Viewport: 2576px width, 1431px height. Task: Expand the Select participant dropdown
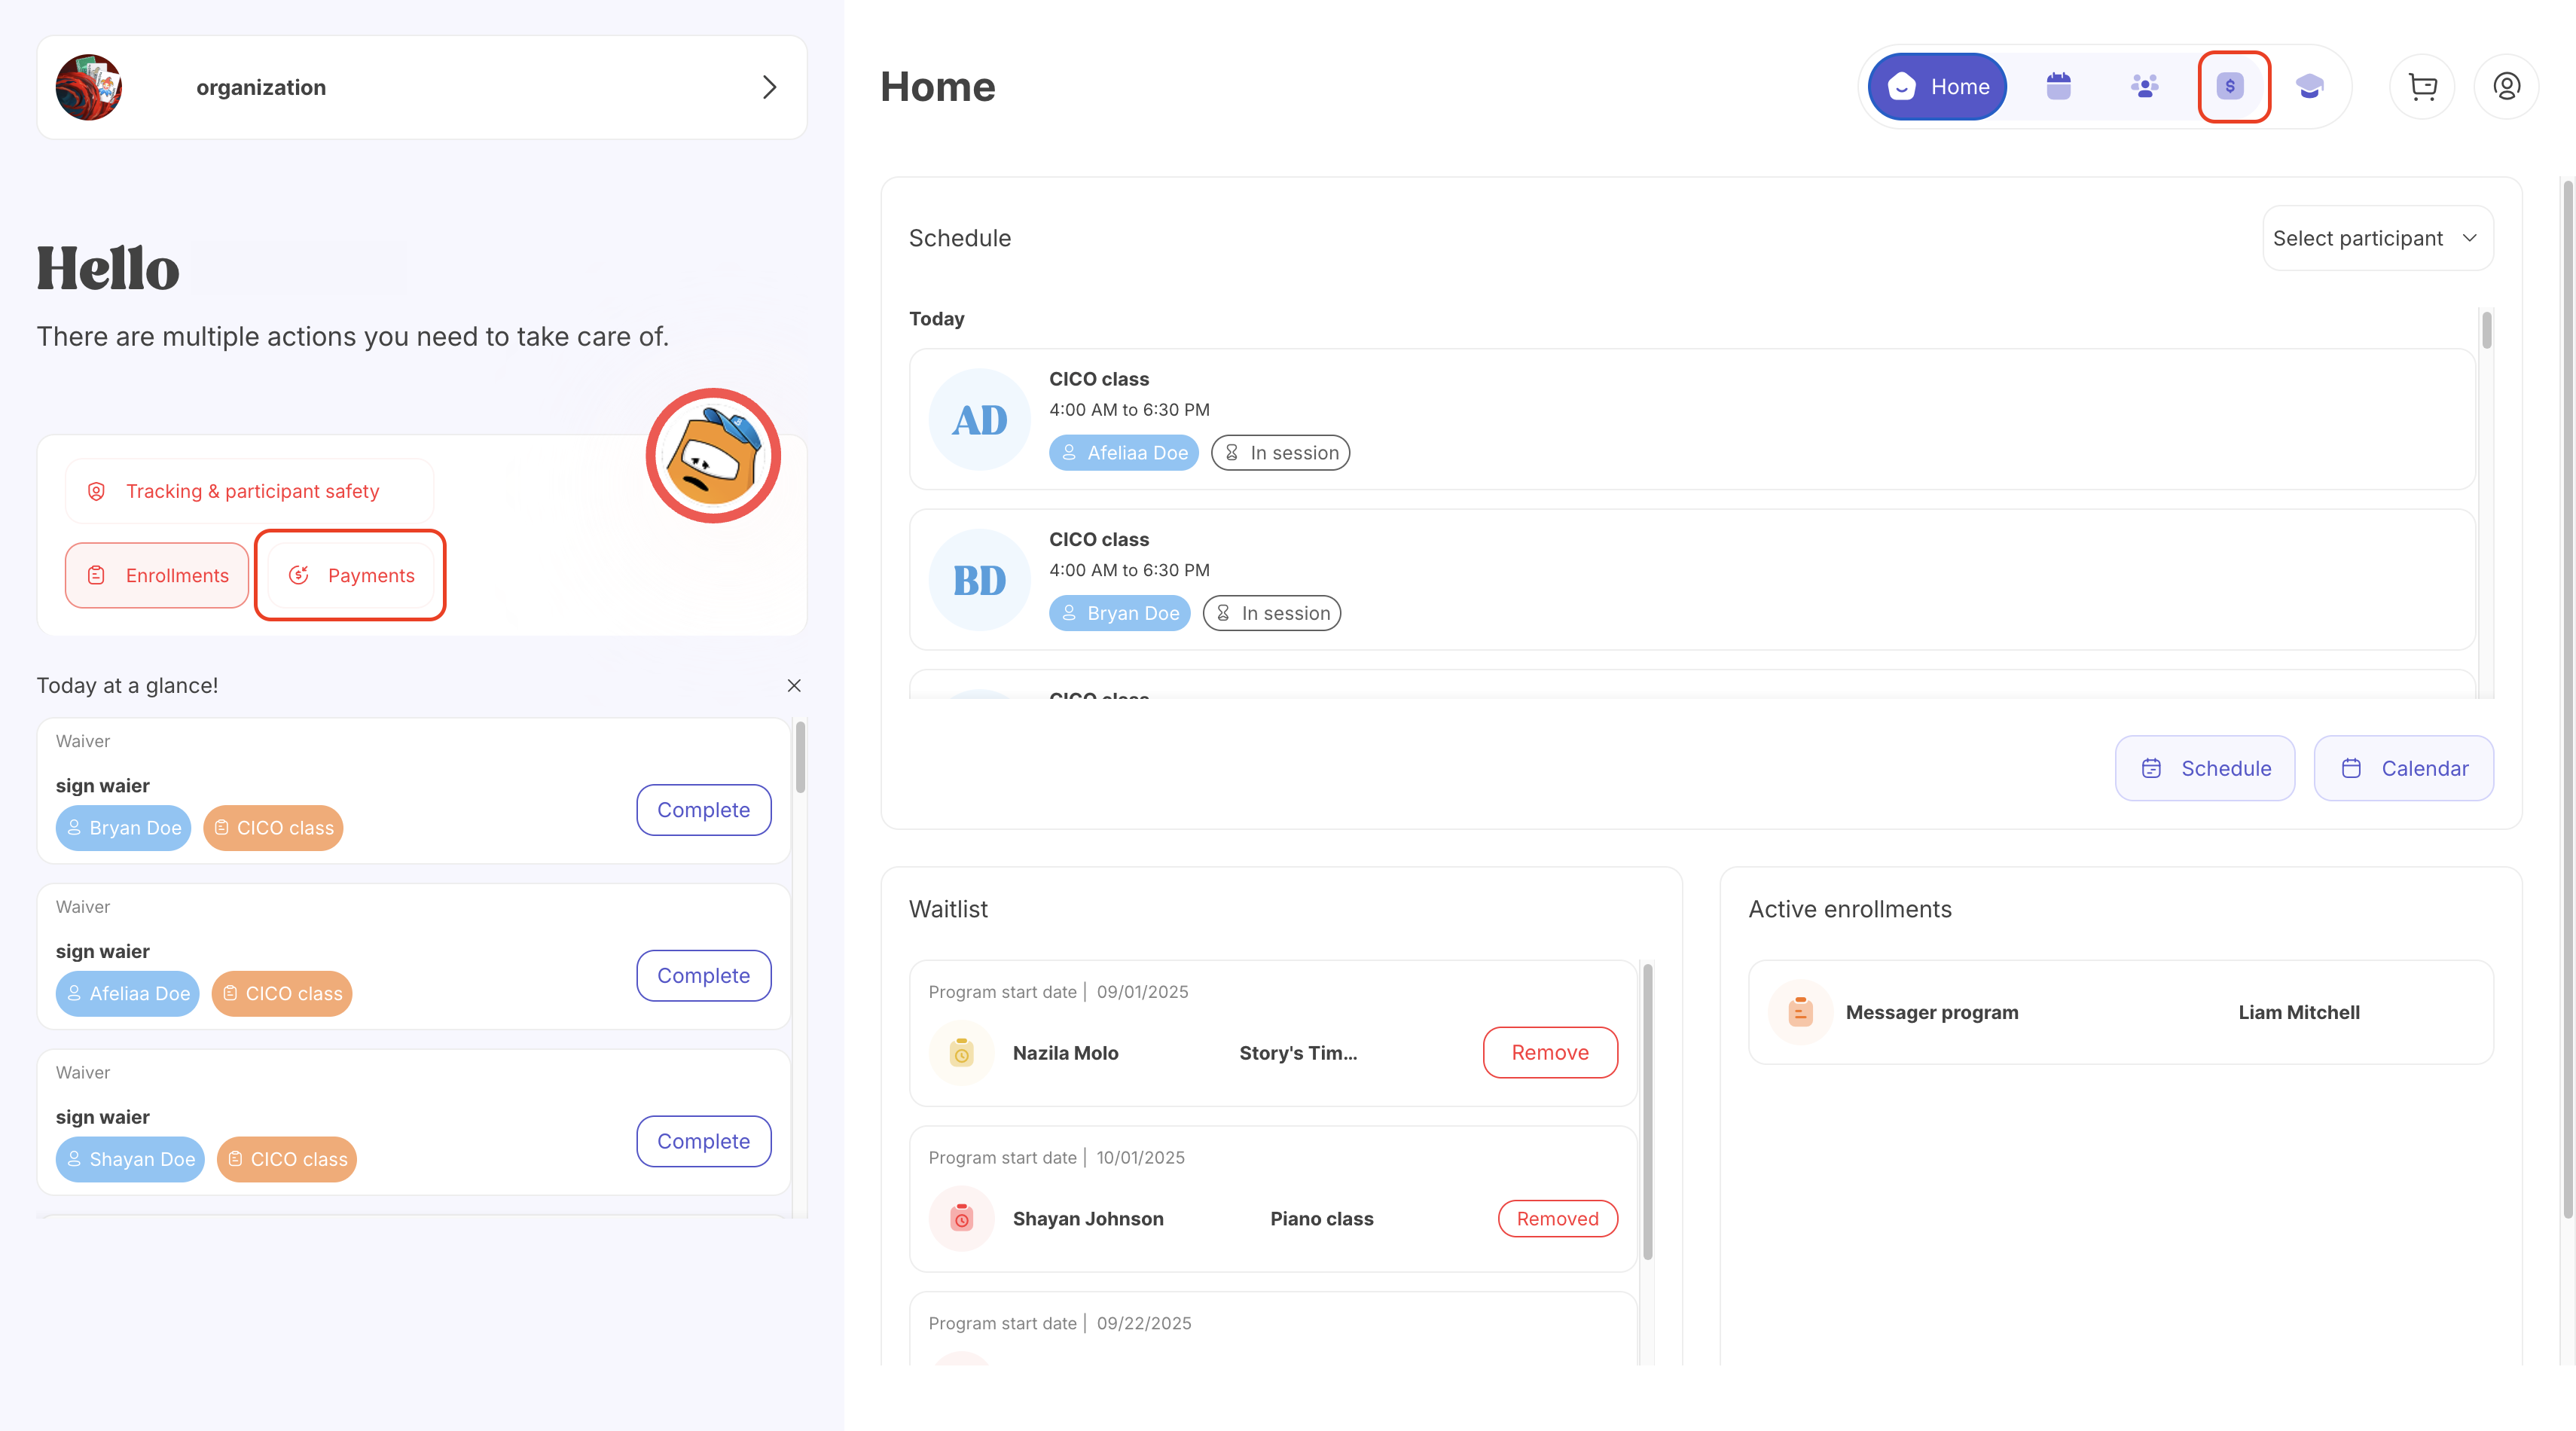2377,238
